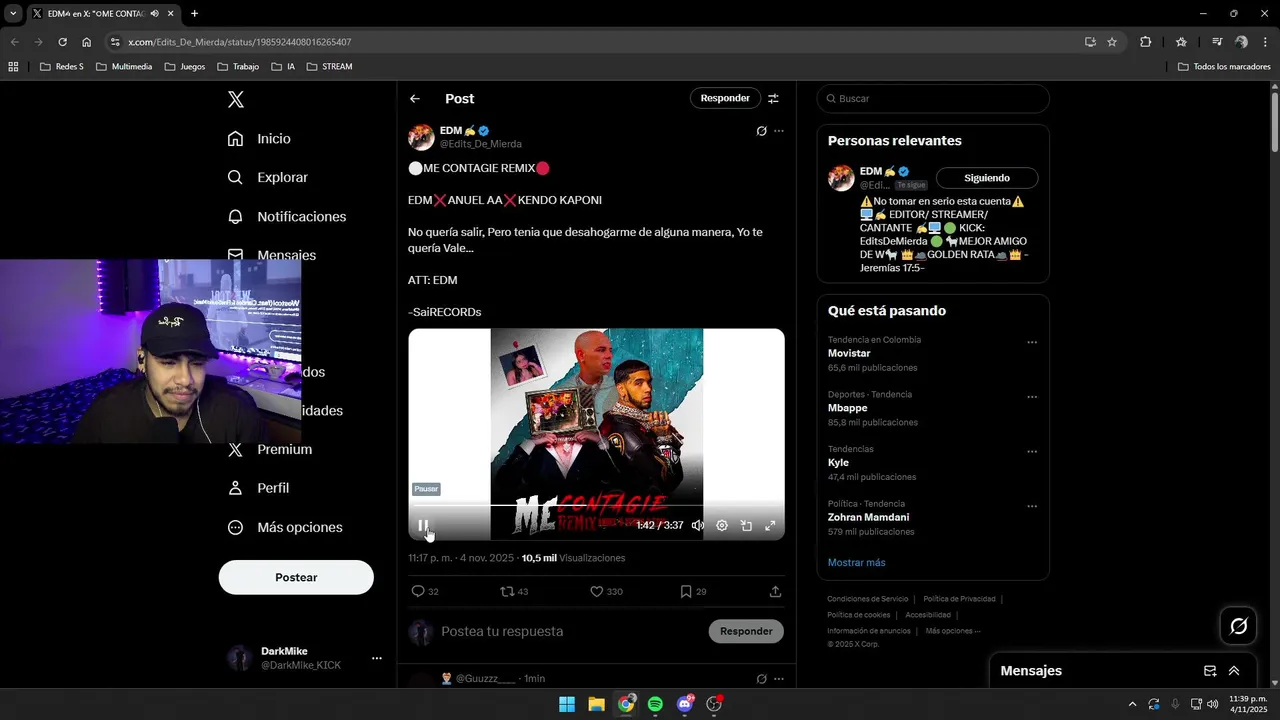Screen dimensions: 1280x720
Task: Open Zohran Mamdani trend options menu
Action: click(1032, 506)
